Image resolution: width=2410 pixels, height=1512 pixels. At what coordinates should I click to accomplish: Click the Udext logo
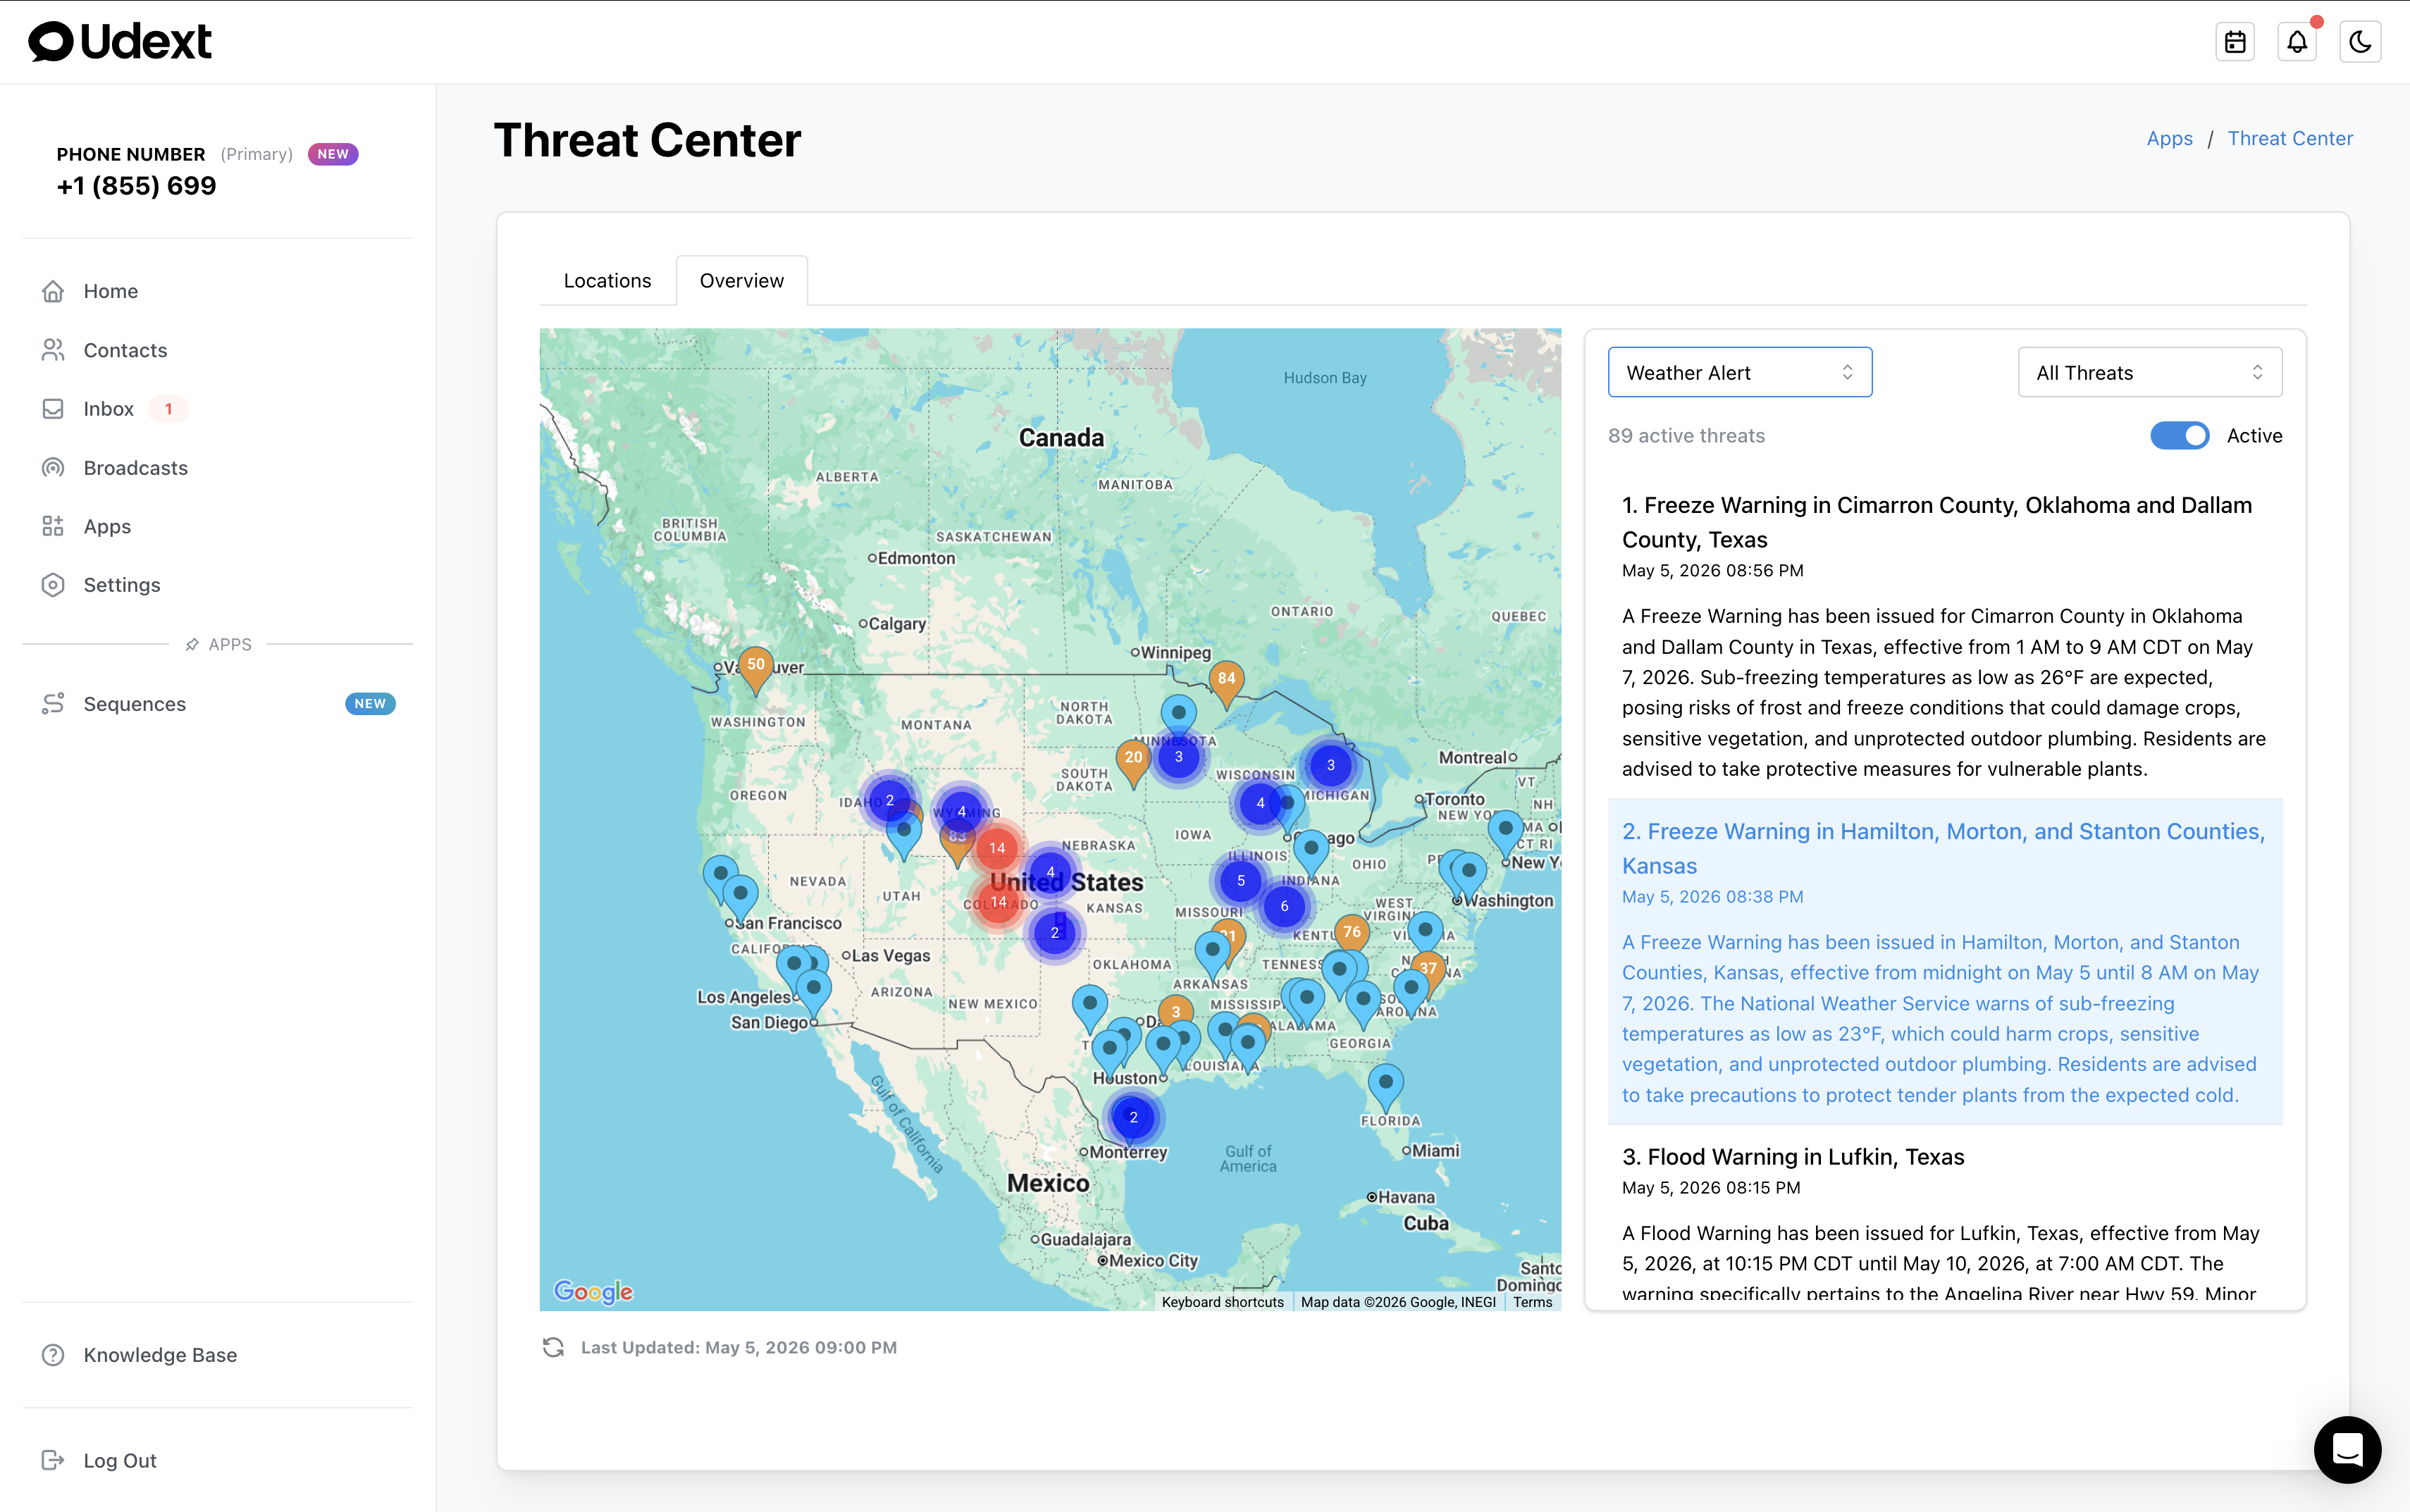tap(120, 42)
